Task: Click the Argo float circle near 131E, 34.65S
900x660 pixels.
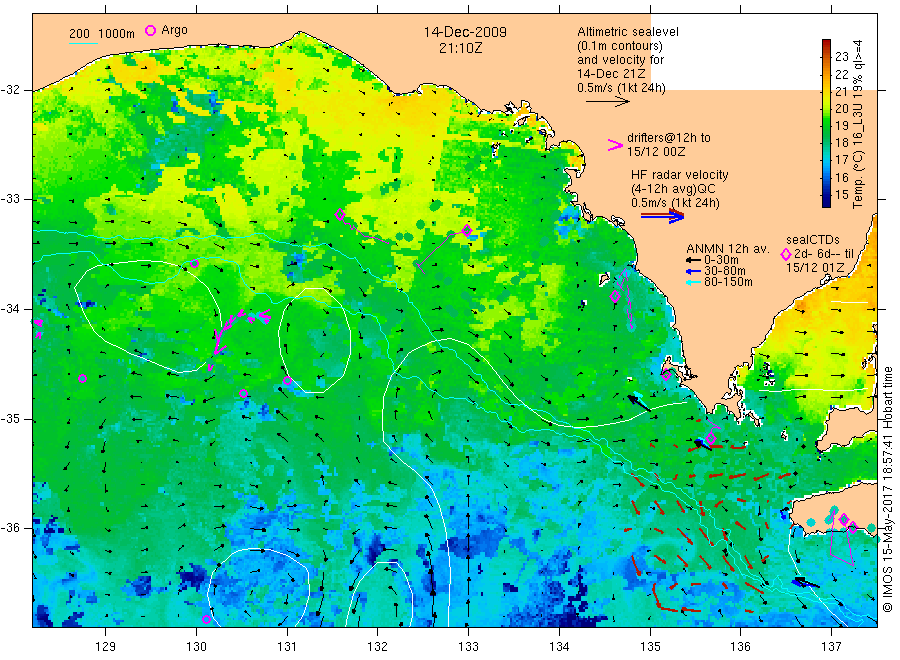Action: pos(288,381)
